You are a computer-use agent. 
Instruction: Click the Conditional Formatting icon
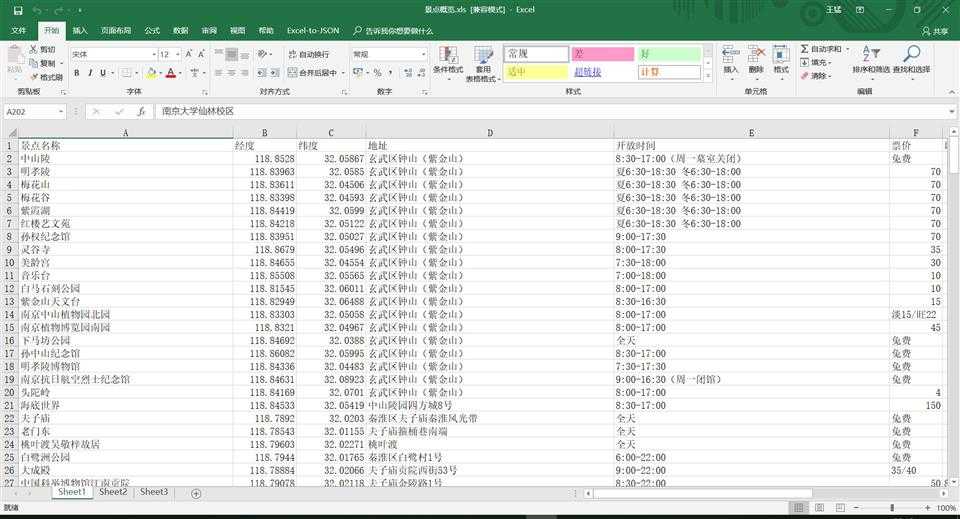point(448,55)
